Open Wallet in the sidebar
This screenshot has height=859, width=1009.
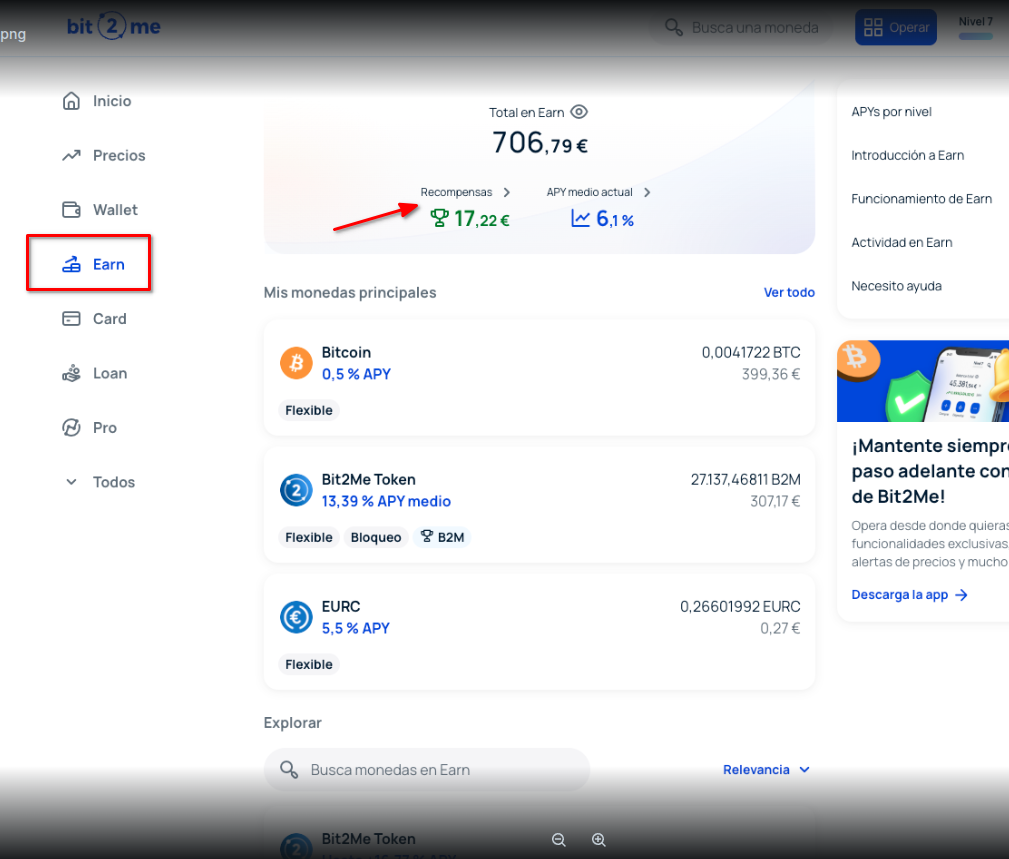coord(100,210)
